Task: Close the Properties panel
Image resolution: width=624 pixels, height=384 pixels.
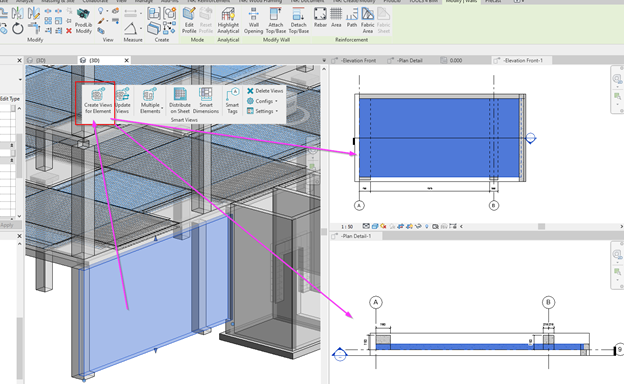Action: click(x=19, y=60)
